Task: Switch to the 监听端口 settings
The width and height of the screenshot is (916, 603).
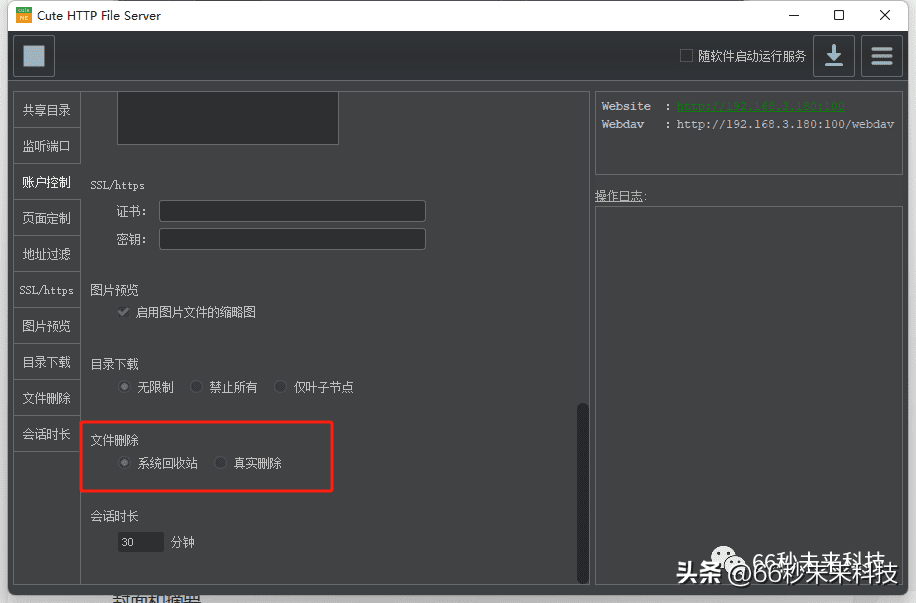Action: 46,146
